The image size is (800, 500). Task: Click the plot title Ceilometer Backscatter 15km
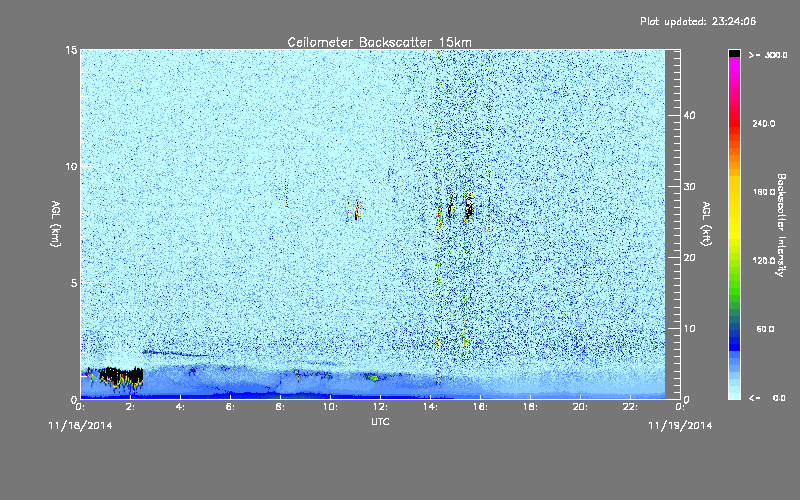(379, 42)
